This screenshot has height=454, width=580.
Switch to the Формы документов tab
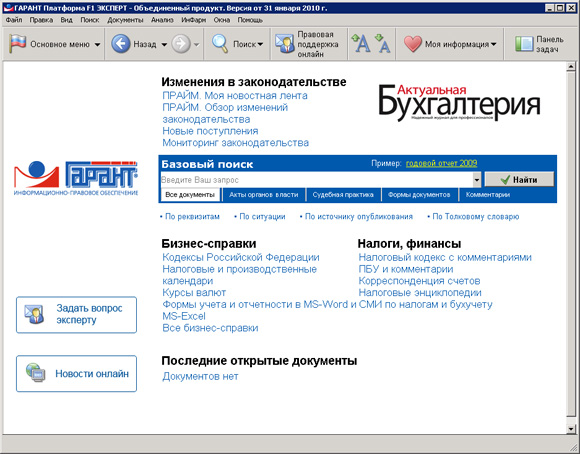coord(419,195)
